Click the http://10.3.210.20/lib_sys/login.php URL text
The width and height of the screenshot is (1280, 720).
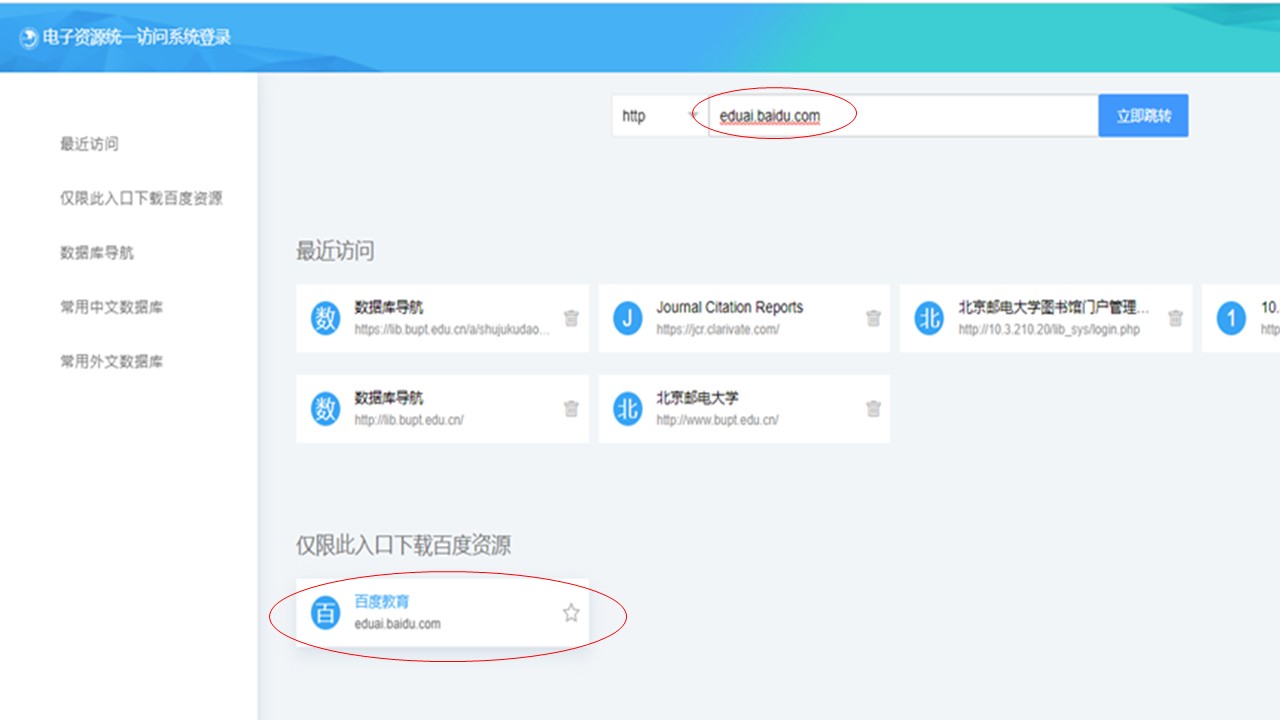[x=1049, y=329]
